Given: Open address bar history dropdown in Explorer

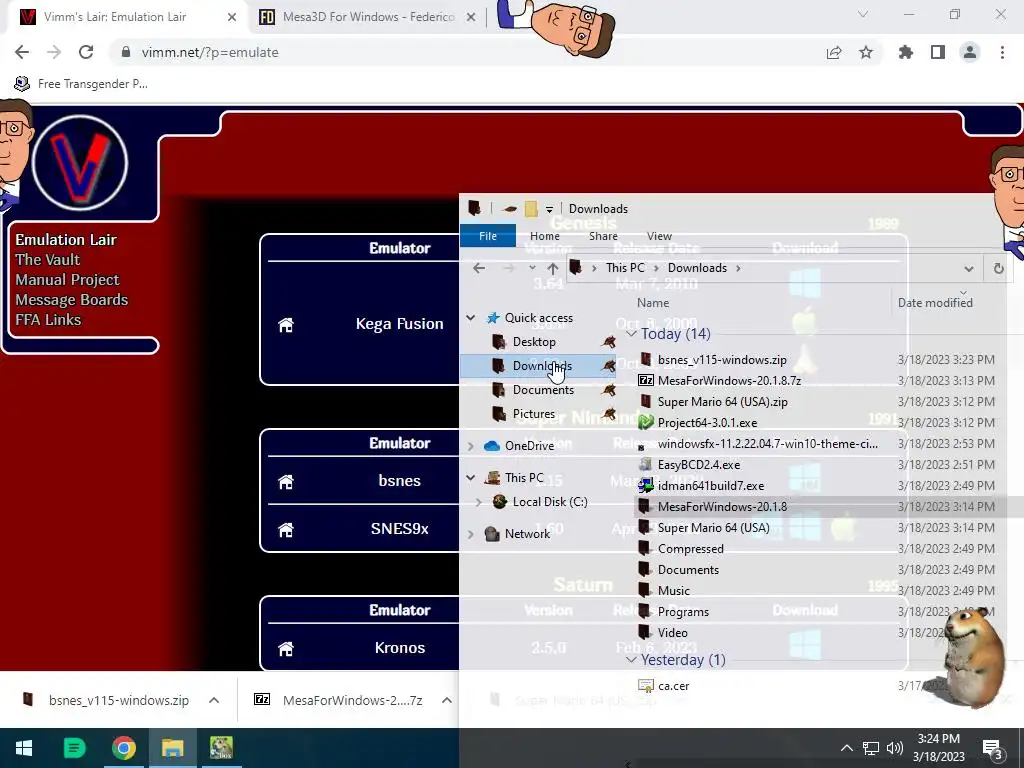Looking at the screenshot, I should (x=968, y=268).
